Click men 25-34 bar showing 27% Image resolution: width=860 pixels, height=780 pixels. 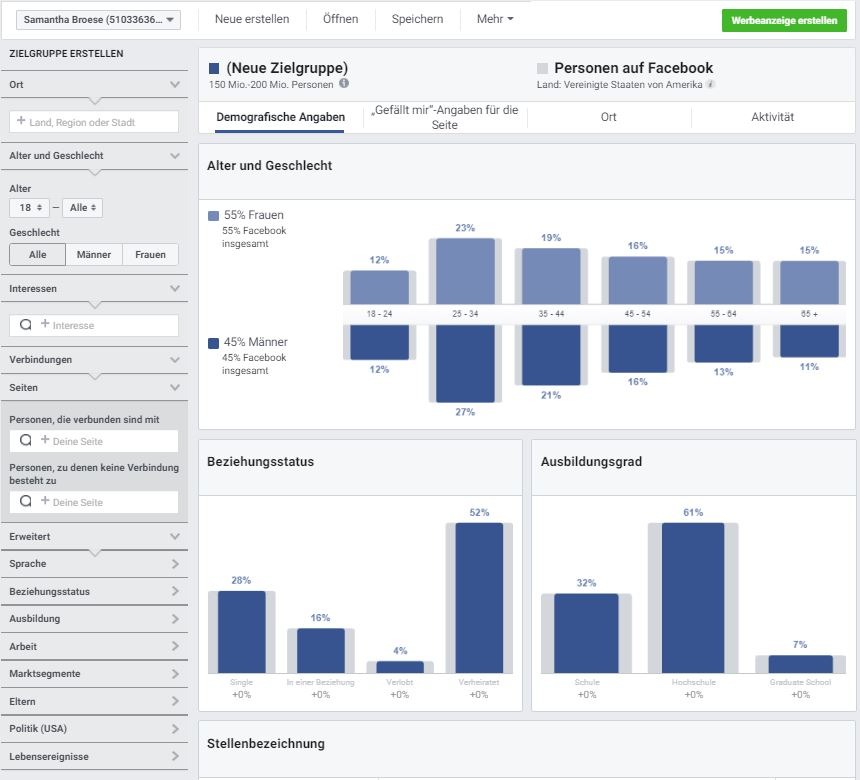(x=465, y=363)
